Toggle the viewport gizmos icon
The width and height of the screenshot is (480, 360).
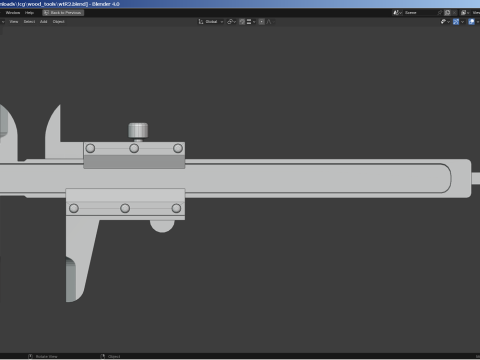click(456, 22)
